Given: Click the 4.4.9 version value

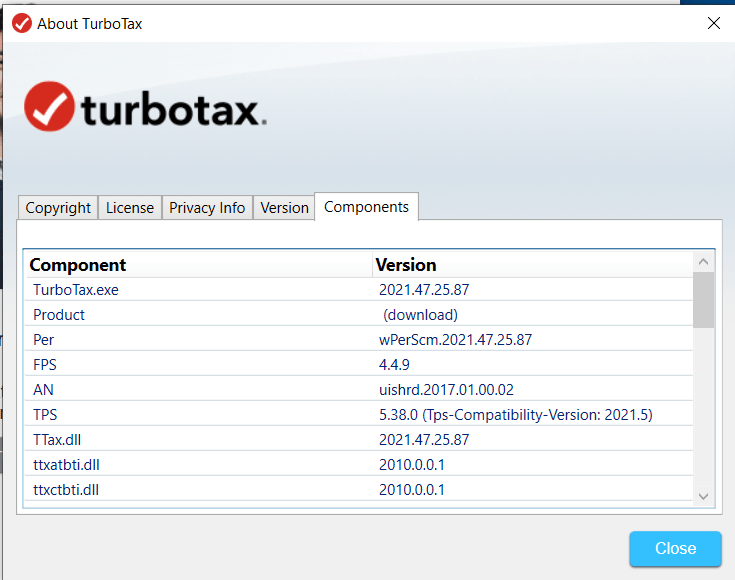Looking at the screenshot, I should tap(394, 364).
